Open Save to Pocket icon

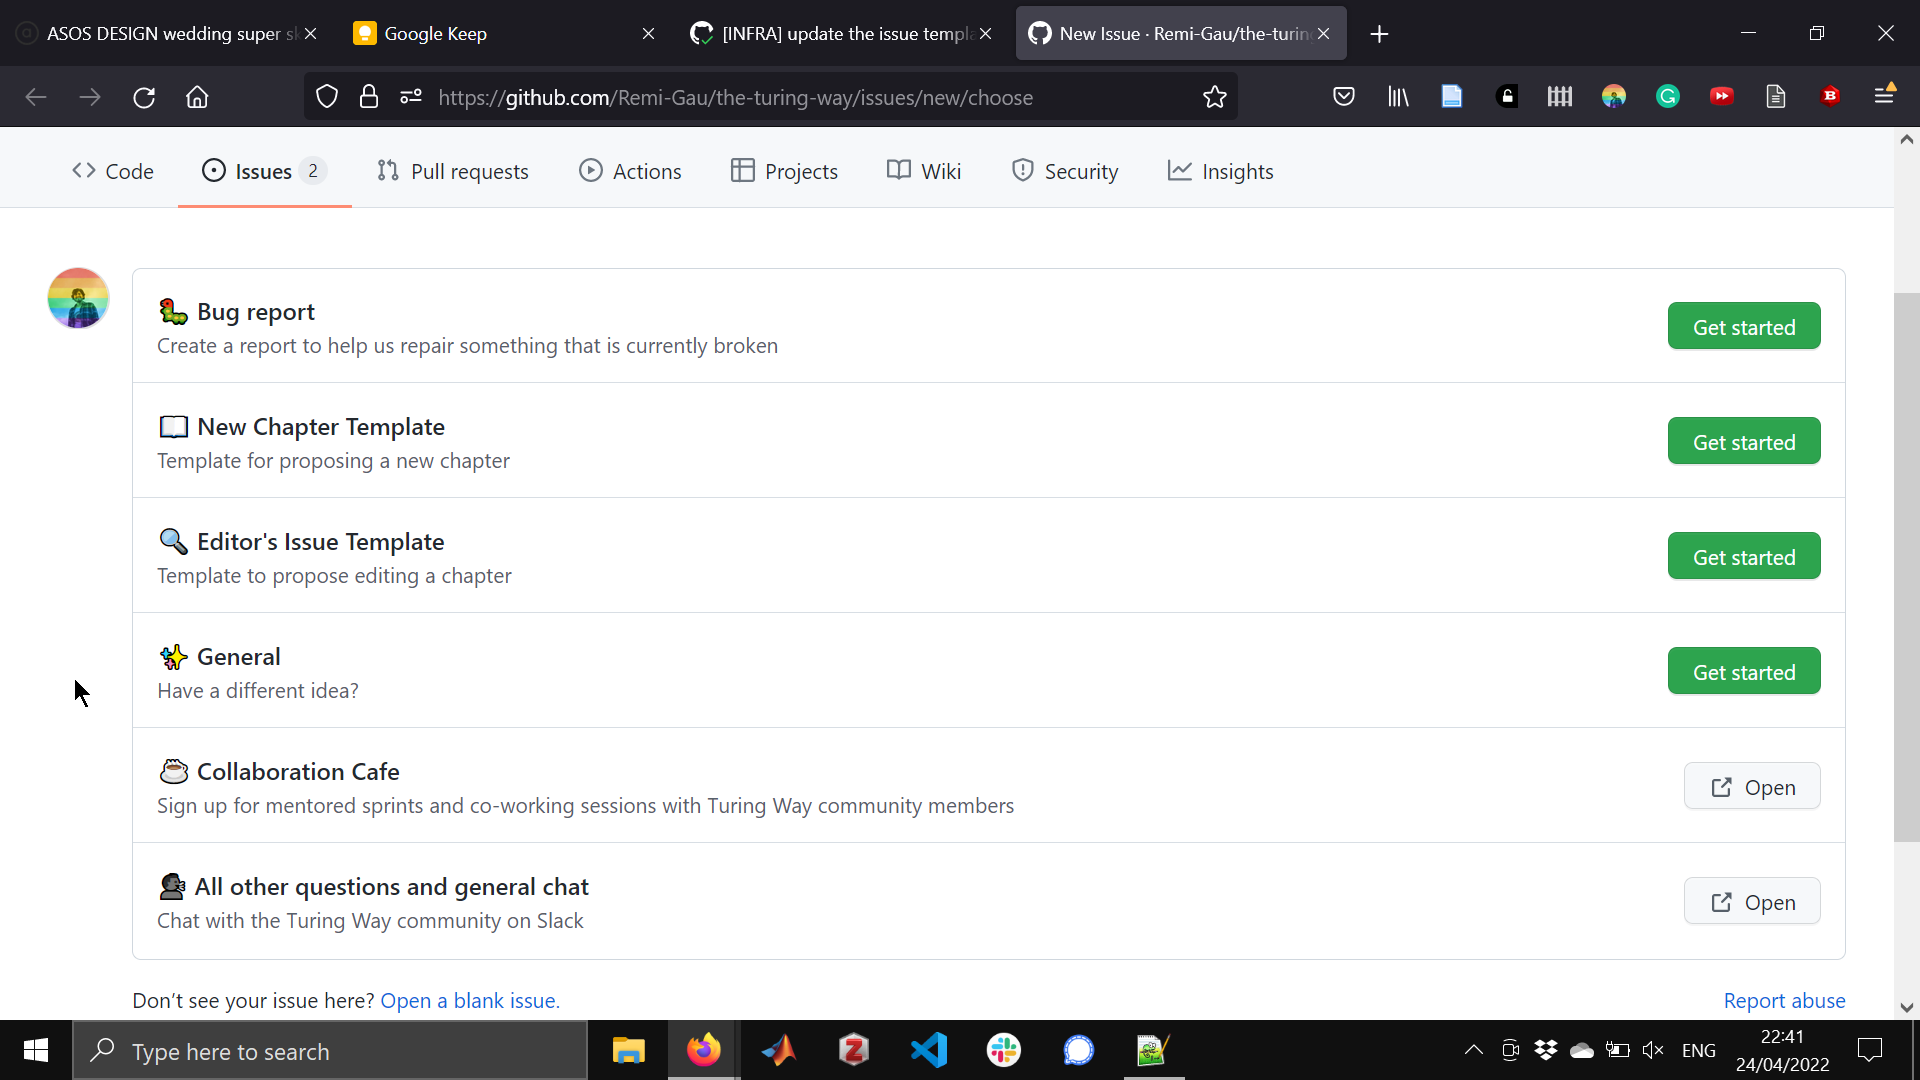(1343, 97)
